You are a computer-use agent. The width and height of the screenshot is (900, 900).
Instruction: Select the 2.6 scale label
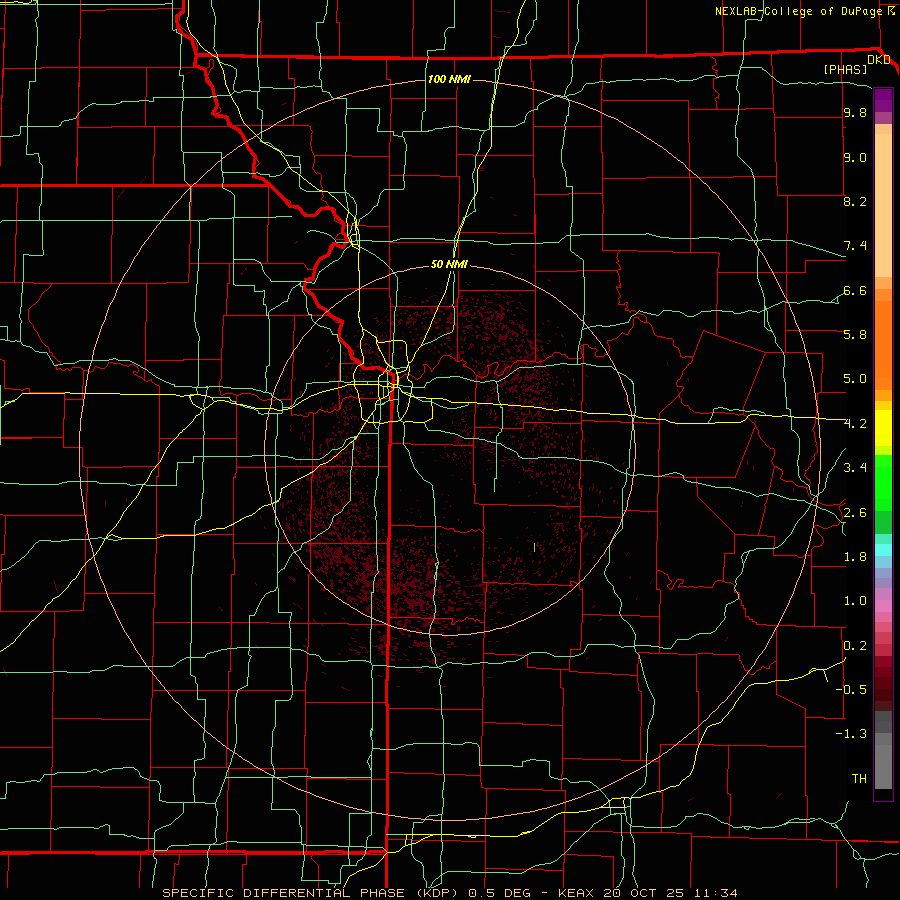[855, 512]
